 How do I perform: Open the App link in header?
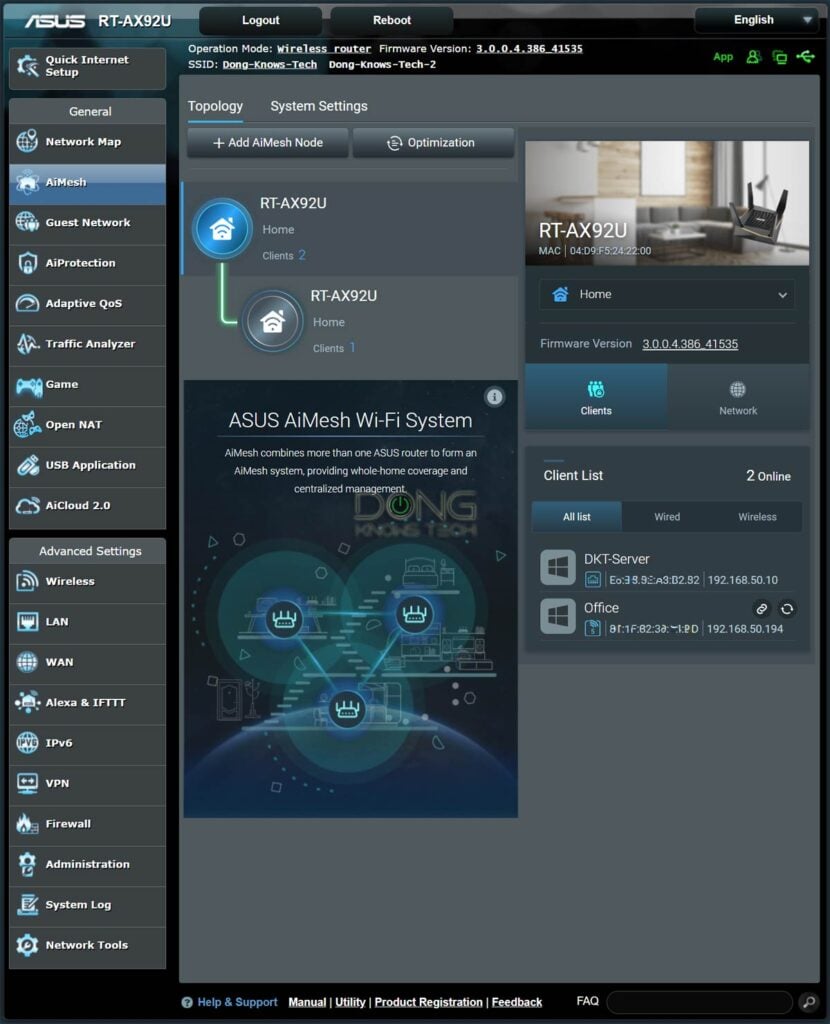(723, 57)
